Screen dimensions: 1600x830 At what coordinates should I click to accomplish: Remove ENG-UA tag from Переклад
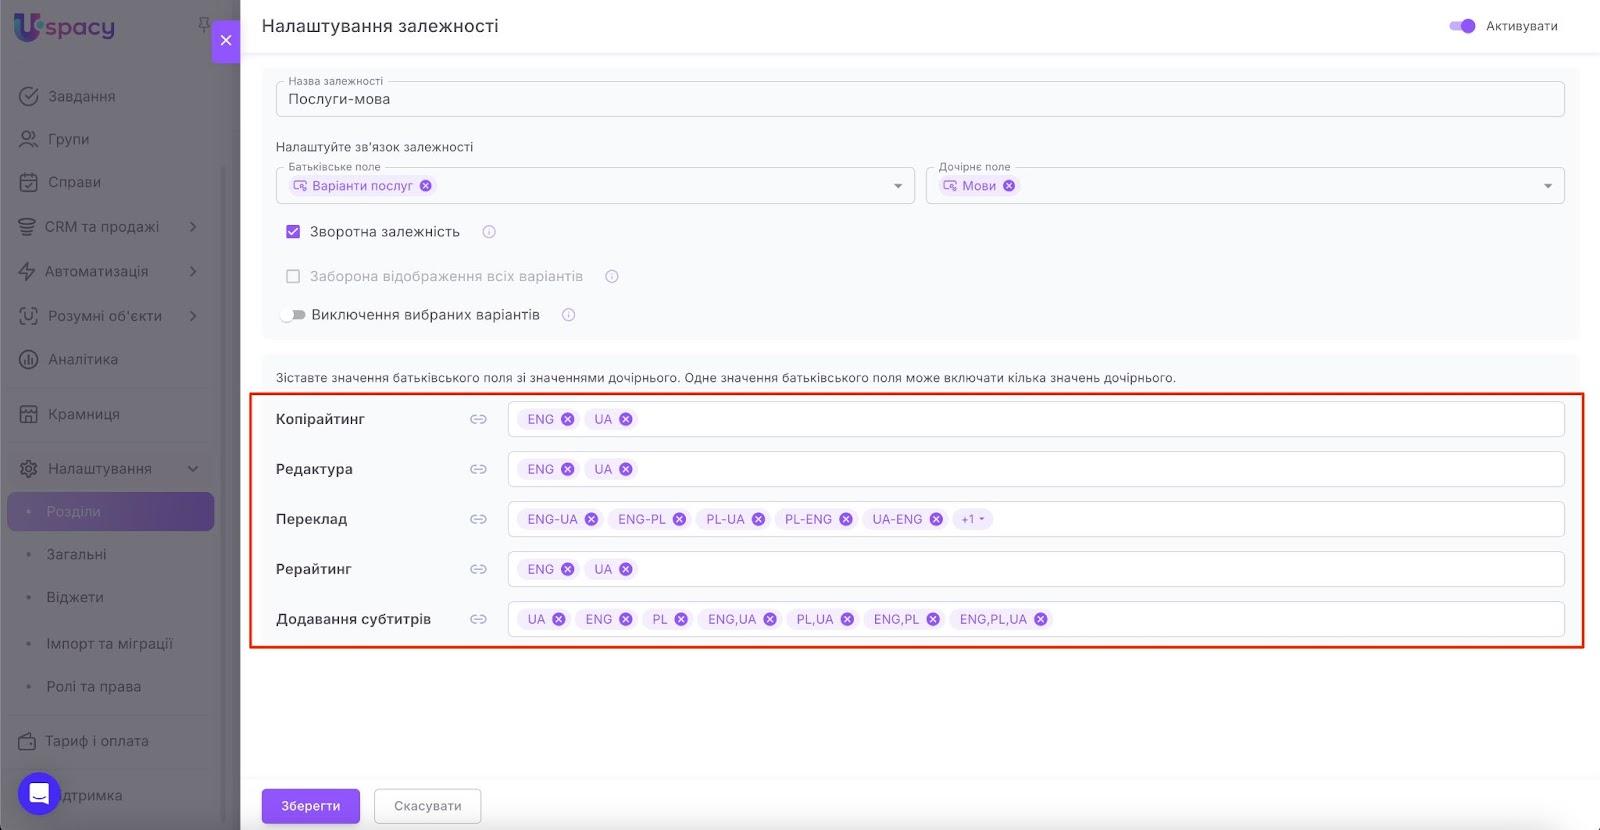tap(592, 519)
